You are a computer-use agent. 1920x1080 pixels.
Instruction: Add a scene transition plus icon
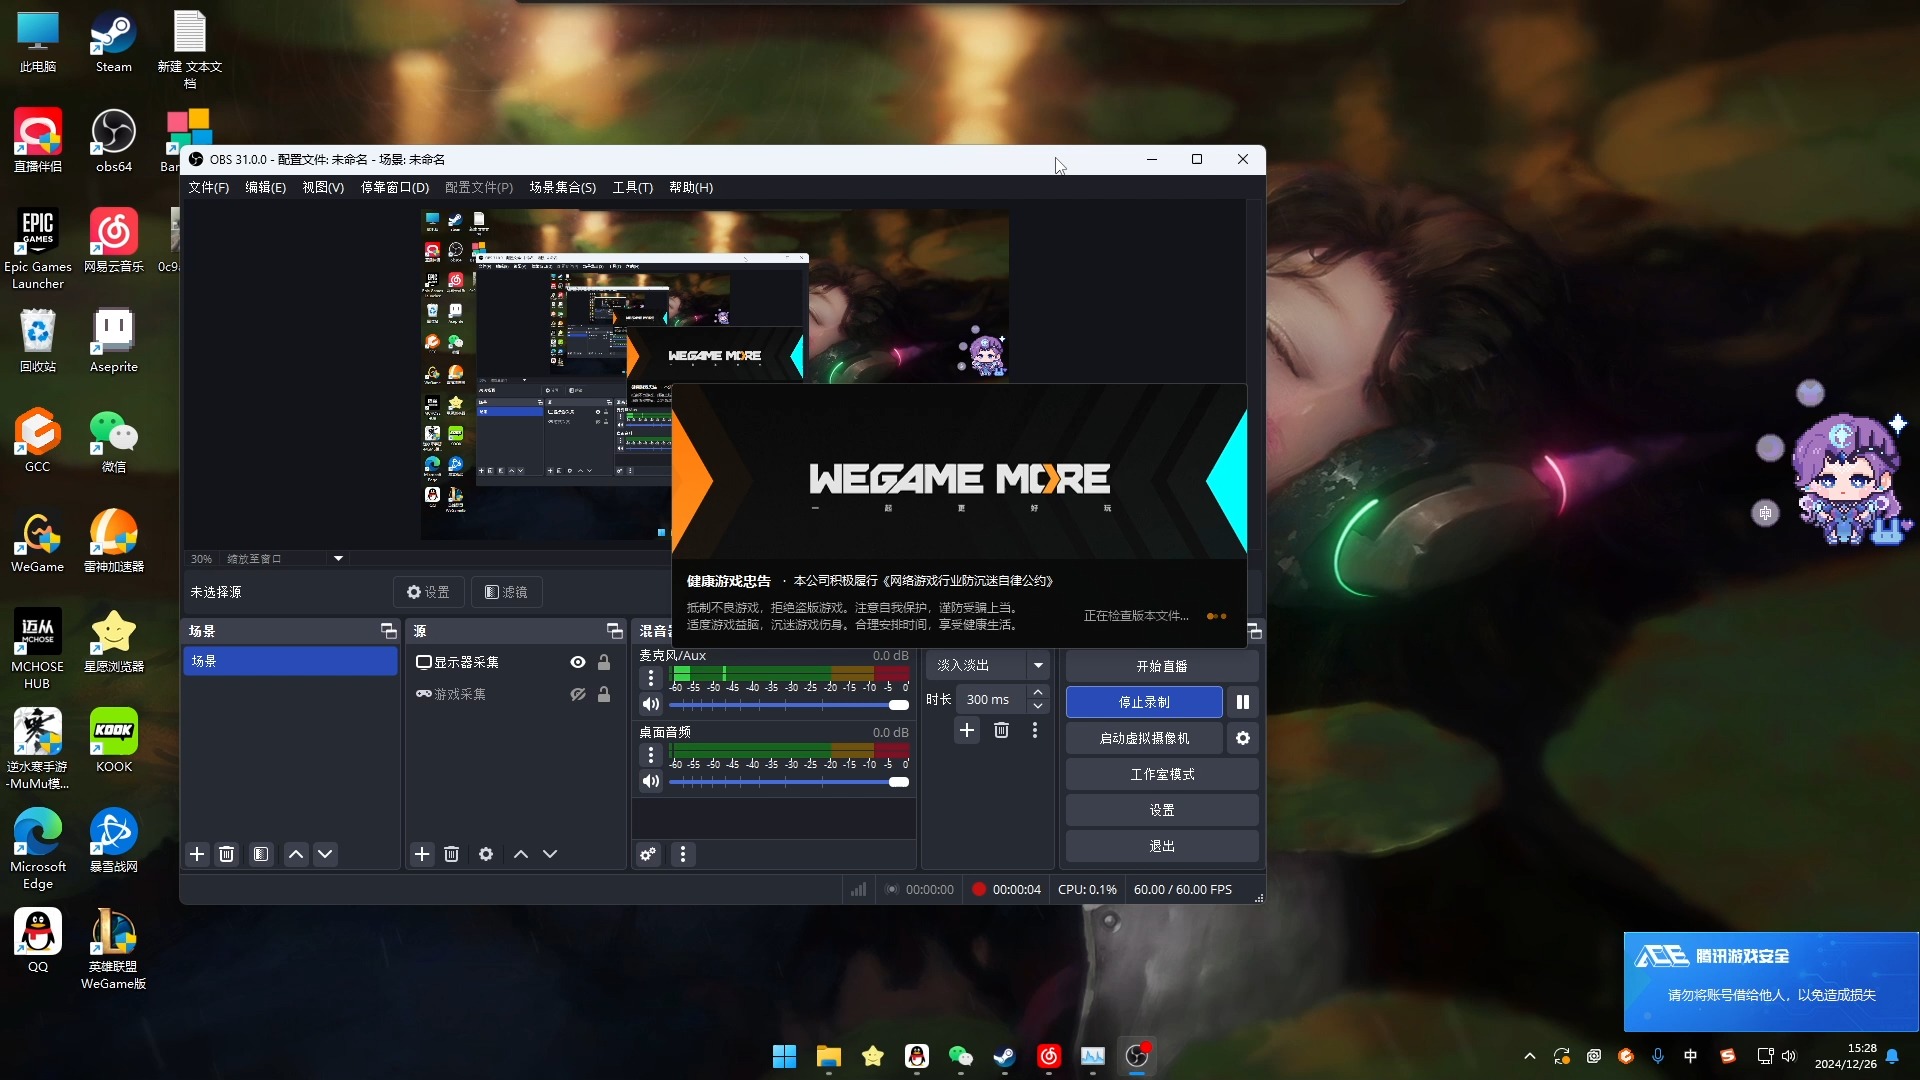click(x=967, y=731)
